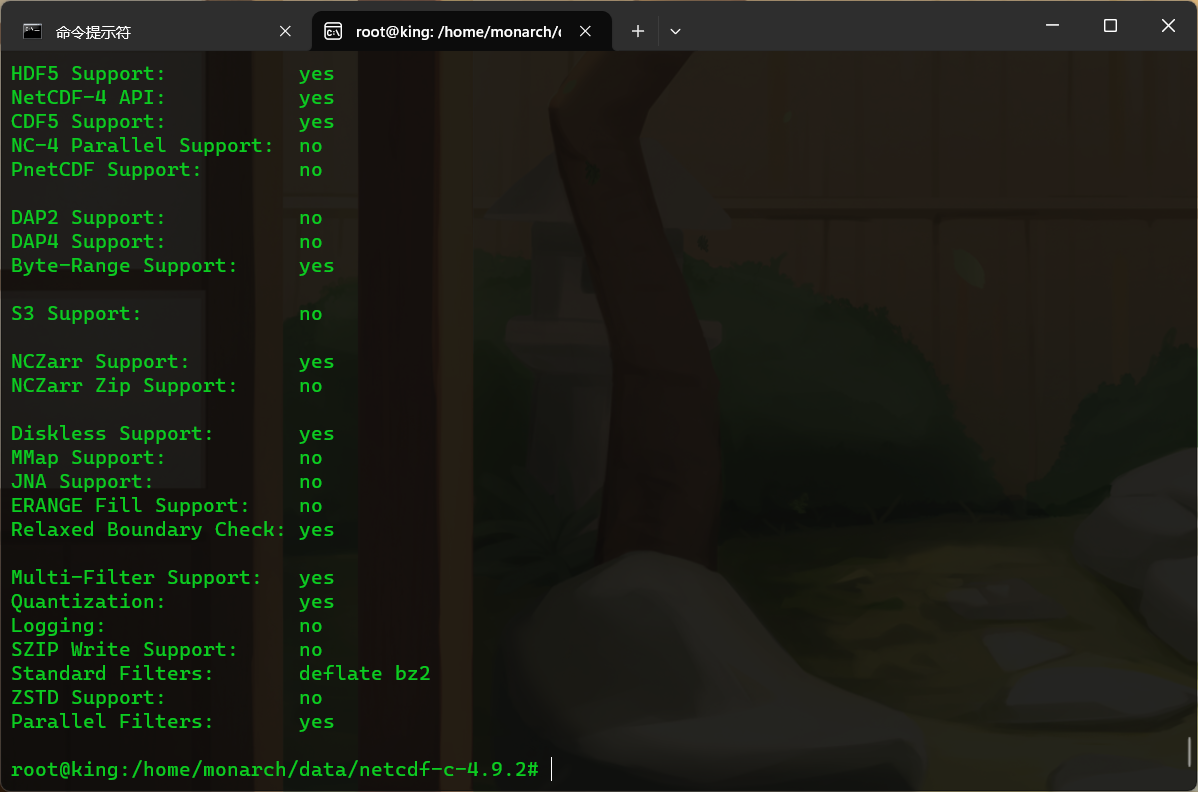The height and width of the screenshot is (792, 1198).
Task: Click the terminal scrollbar thumb
Action: (x=1190, y=752)
